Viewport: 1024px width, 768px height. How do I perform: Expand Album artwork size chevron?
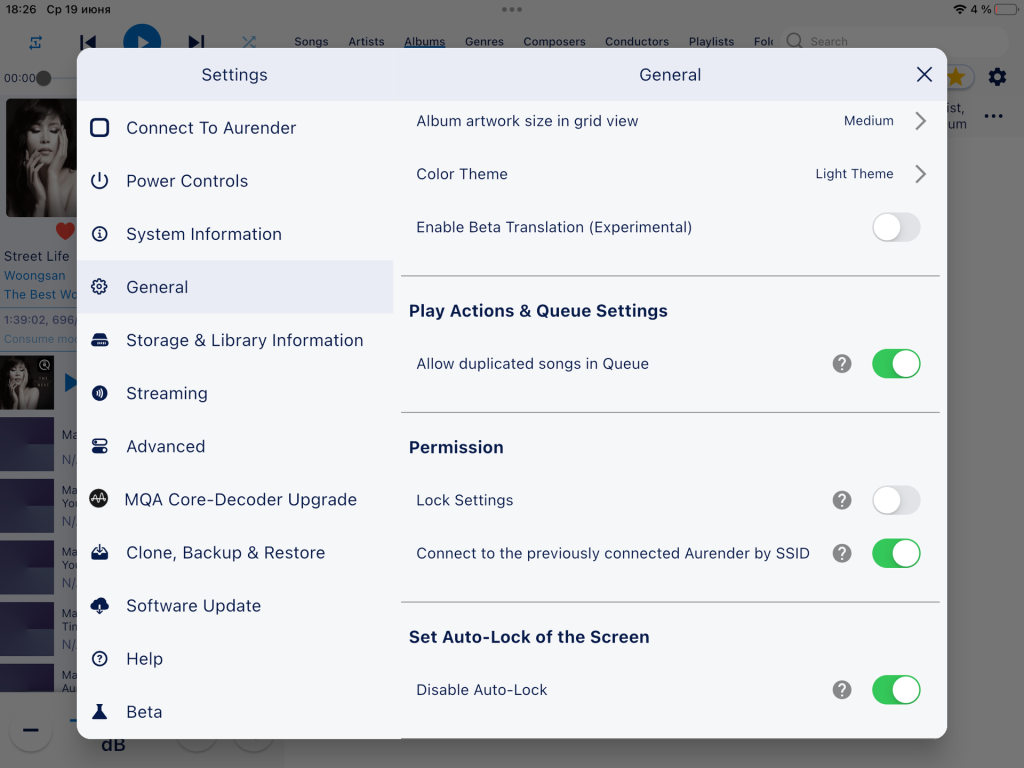click(x=920, y=121)
